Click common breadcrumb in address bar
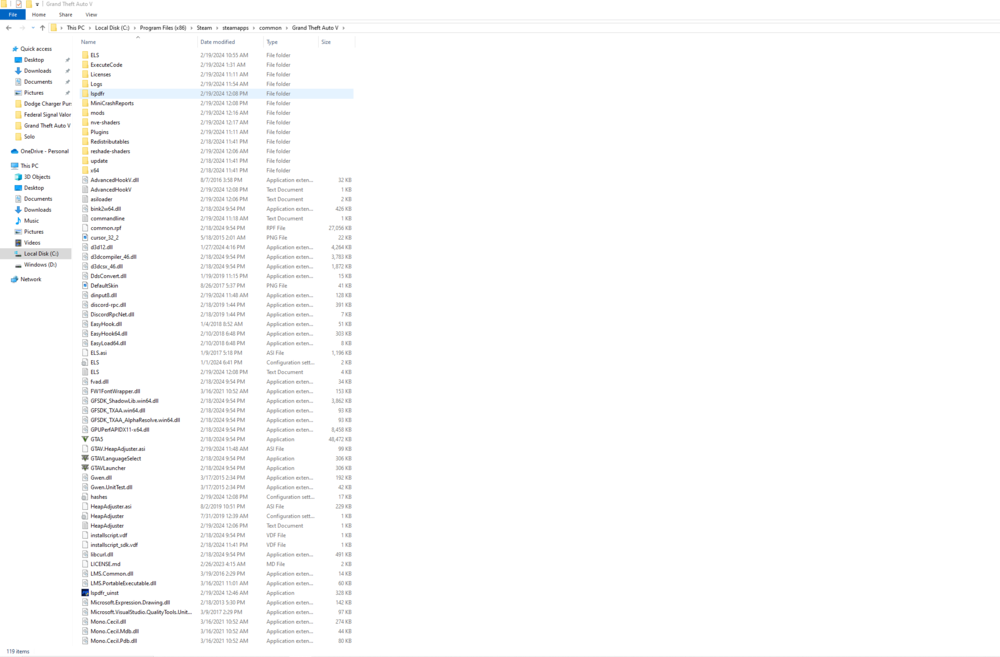The height and width of the screenshot is (657, 1000). [x=270, y=28]
